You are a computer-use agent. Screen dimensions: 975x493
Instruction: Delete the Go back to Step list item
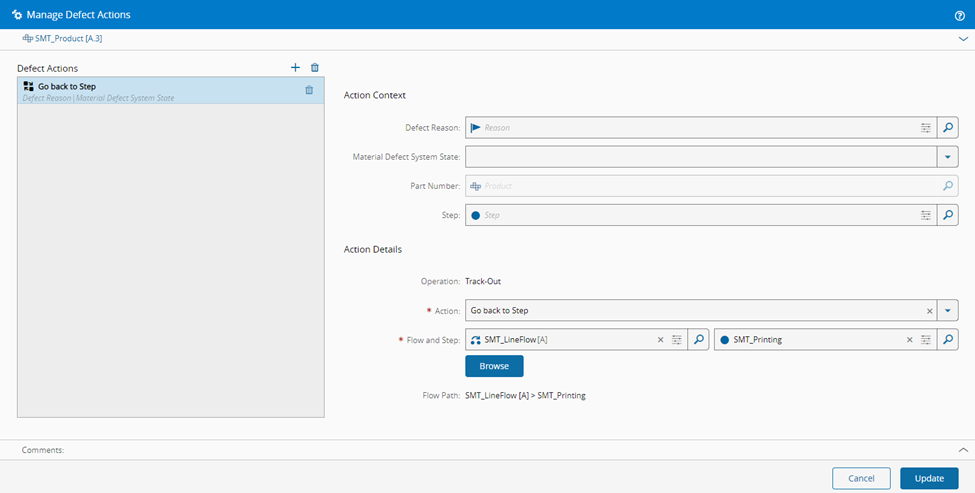pos(309,90)
